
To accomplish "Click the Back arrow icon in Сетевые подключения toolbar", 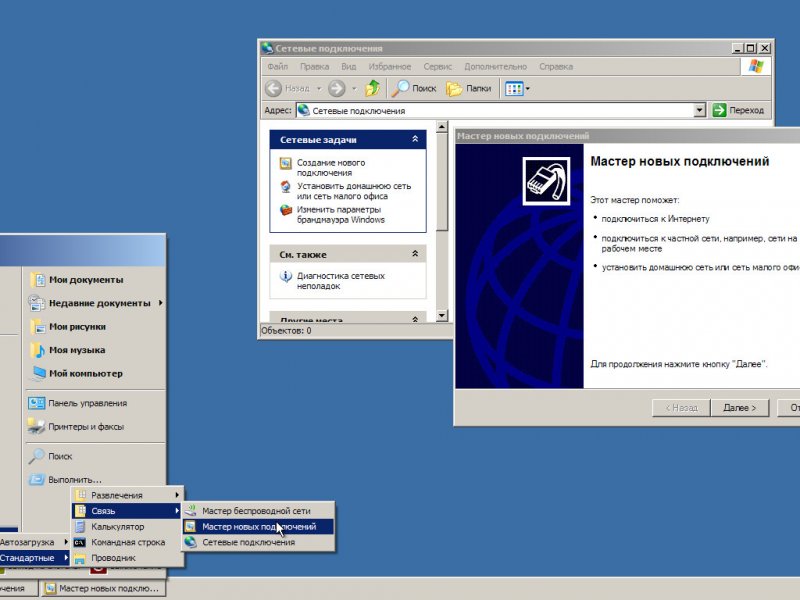I will tap(273, 88).
